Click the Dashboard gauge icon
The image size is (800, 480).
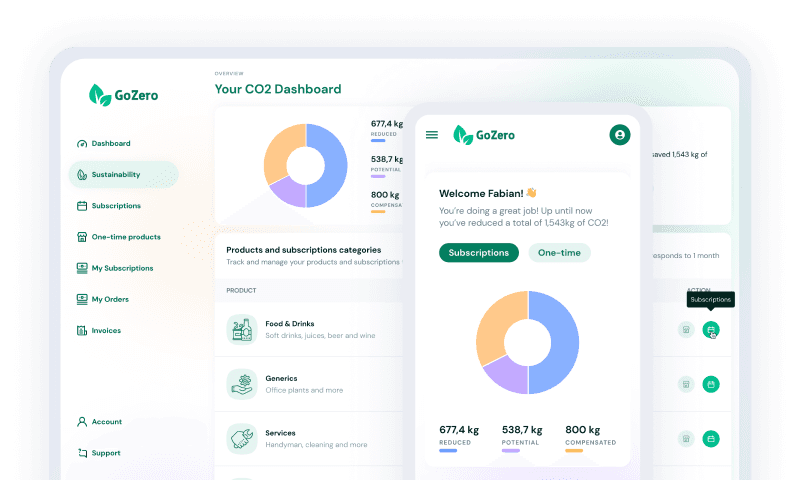(82, 143)
